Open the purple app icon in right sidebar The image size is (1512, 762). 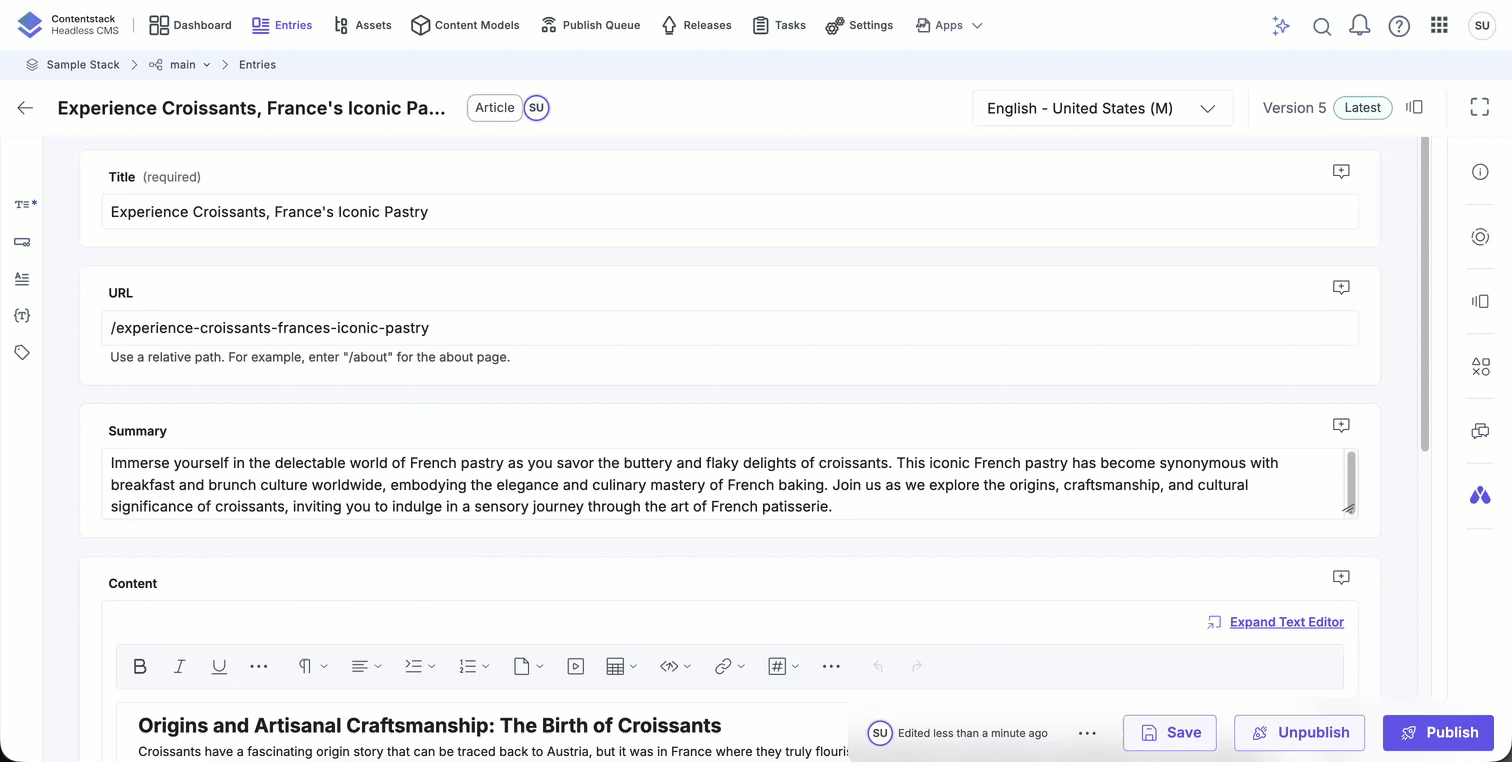1481,495
